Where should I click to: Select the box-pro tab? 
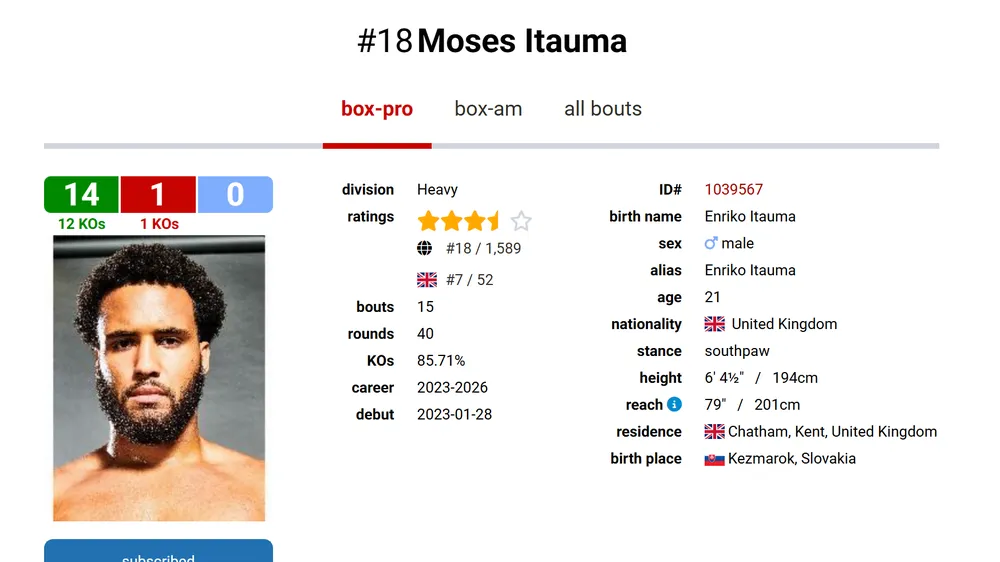pos(377,109)
